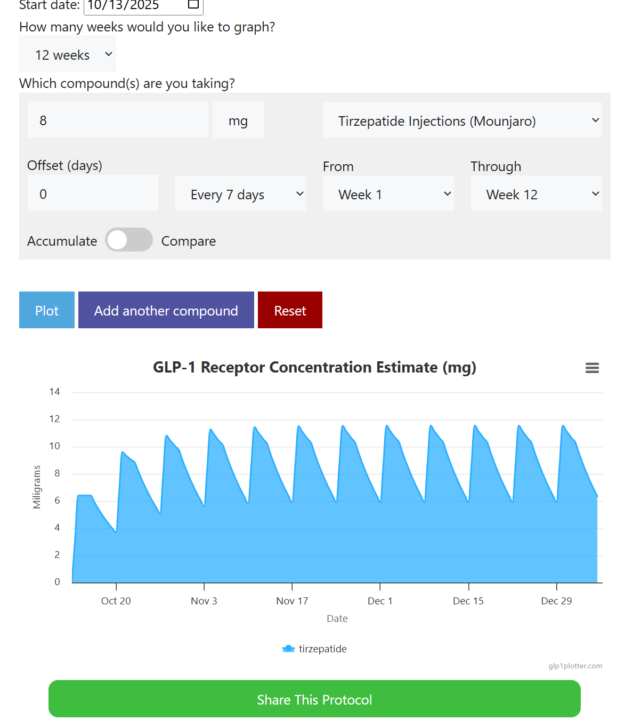
Task: Expand the compound selection dropdown
Action: click(x=462, y=122)
